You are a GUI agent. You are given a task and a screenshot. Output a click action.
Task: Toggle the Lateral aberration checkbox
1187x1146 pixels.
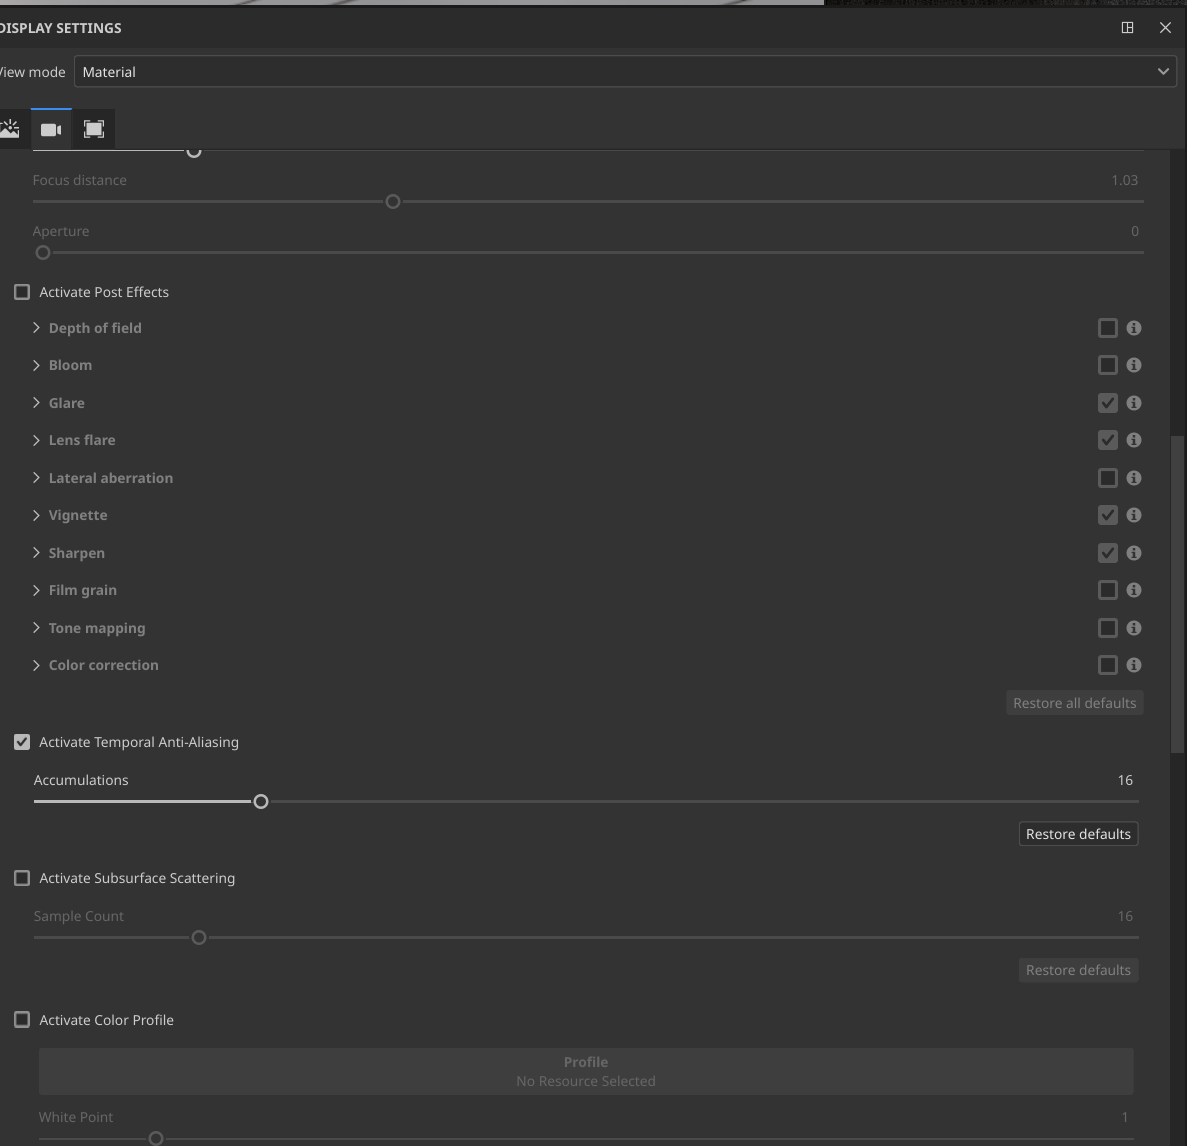click(1108, 478)
